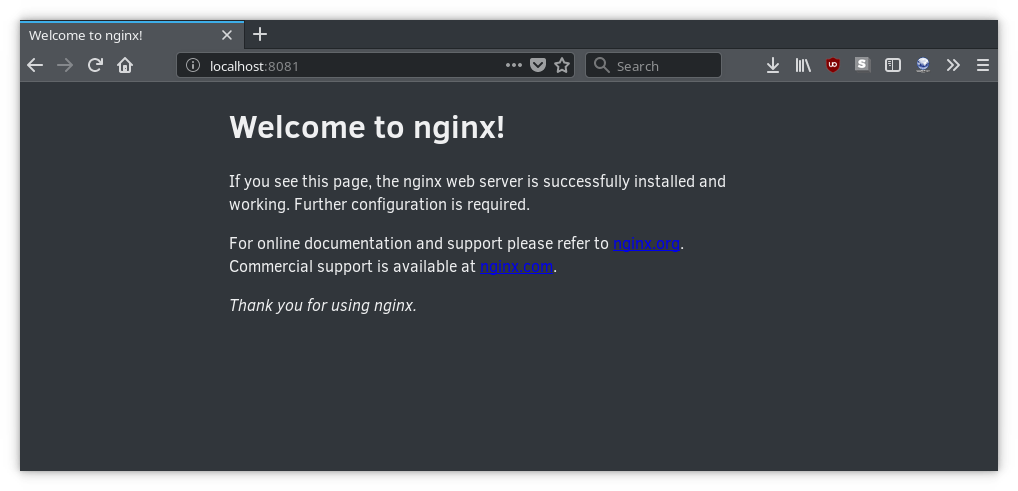Viewport: 1018px width, 491px height.
Task: Click the globe extension icon in toolbar
Action: pos(923,65)
